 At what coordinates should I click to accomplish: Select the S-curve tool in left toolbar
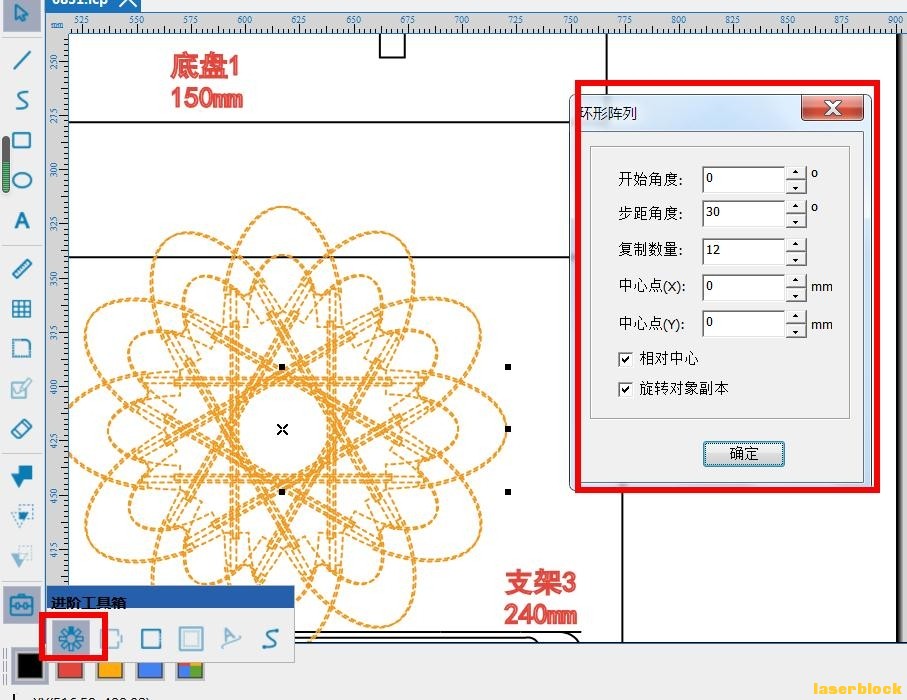coord(21,100)
